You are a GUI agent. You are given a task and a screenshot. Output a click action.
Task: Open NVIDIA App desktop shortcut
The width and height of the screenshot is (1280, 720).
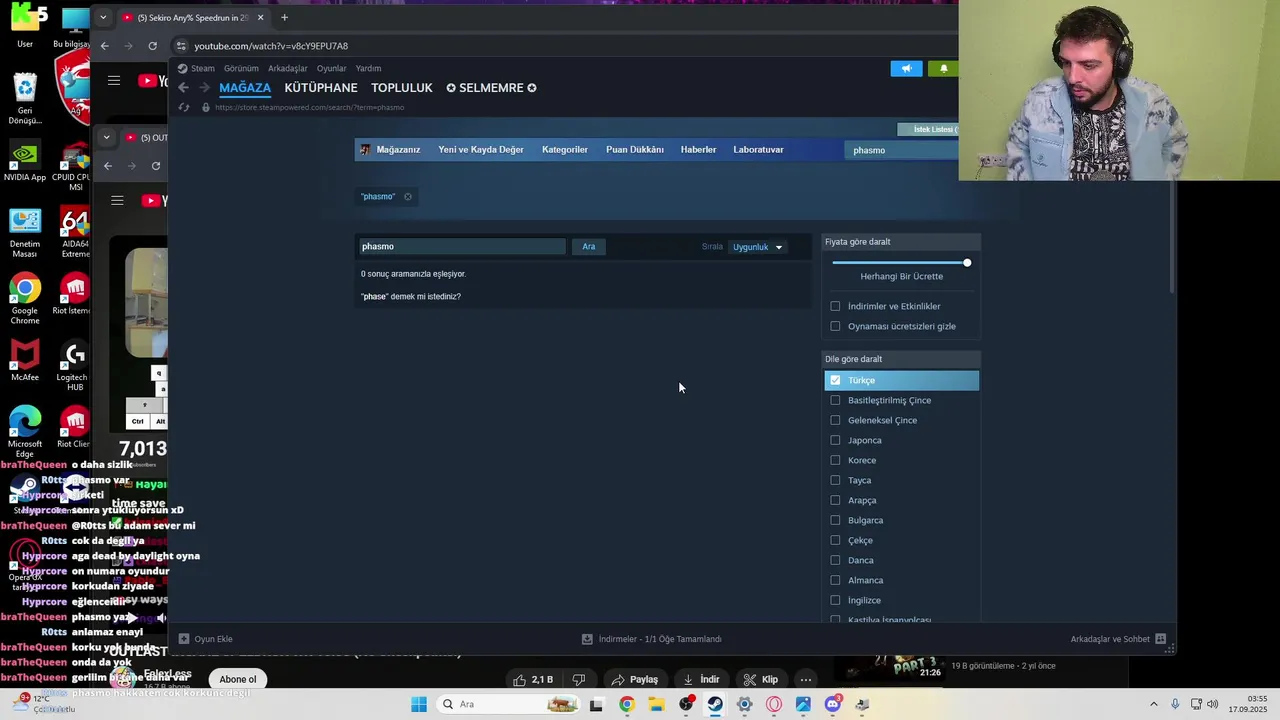(x=25, y=162)
